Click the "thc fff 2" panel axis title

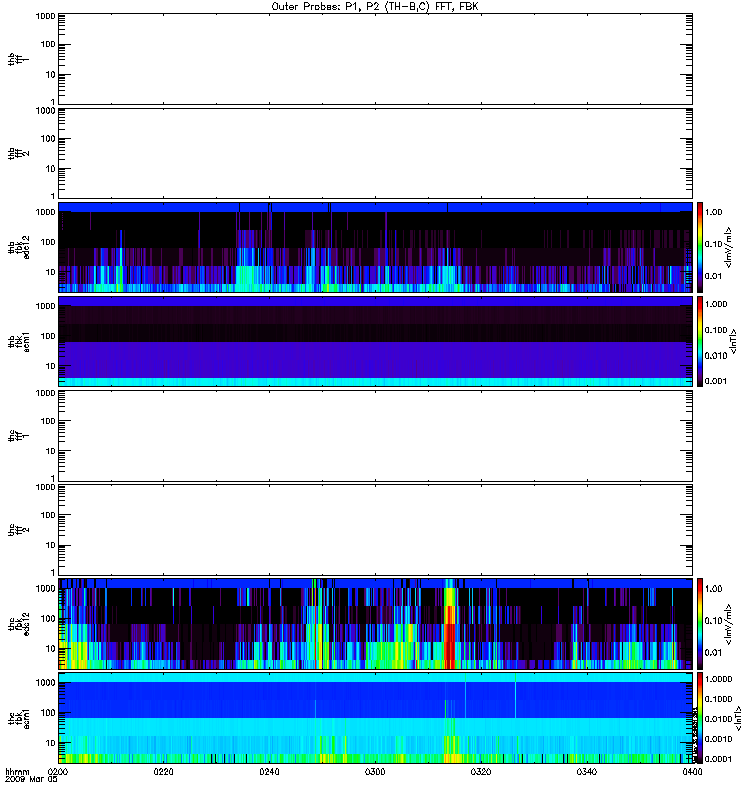(18, 530)
